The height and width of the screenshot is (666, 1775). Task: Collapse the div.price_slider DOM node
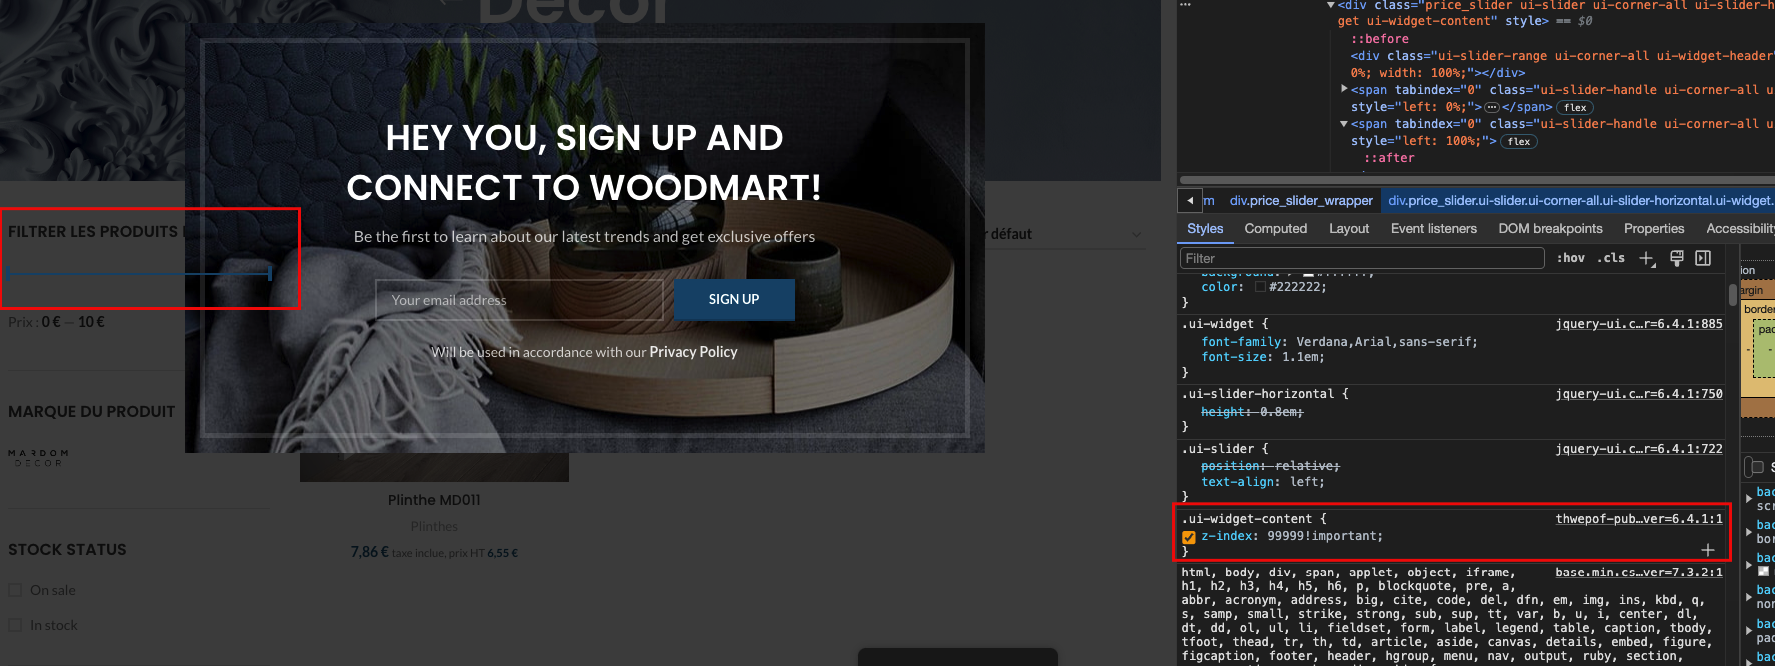point(1331,6)
